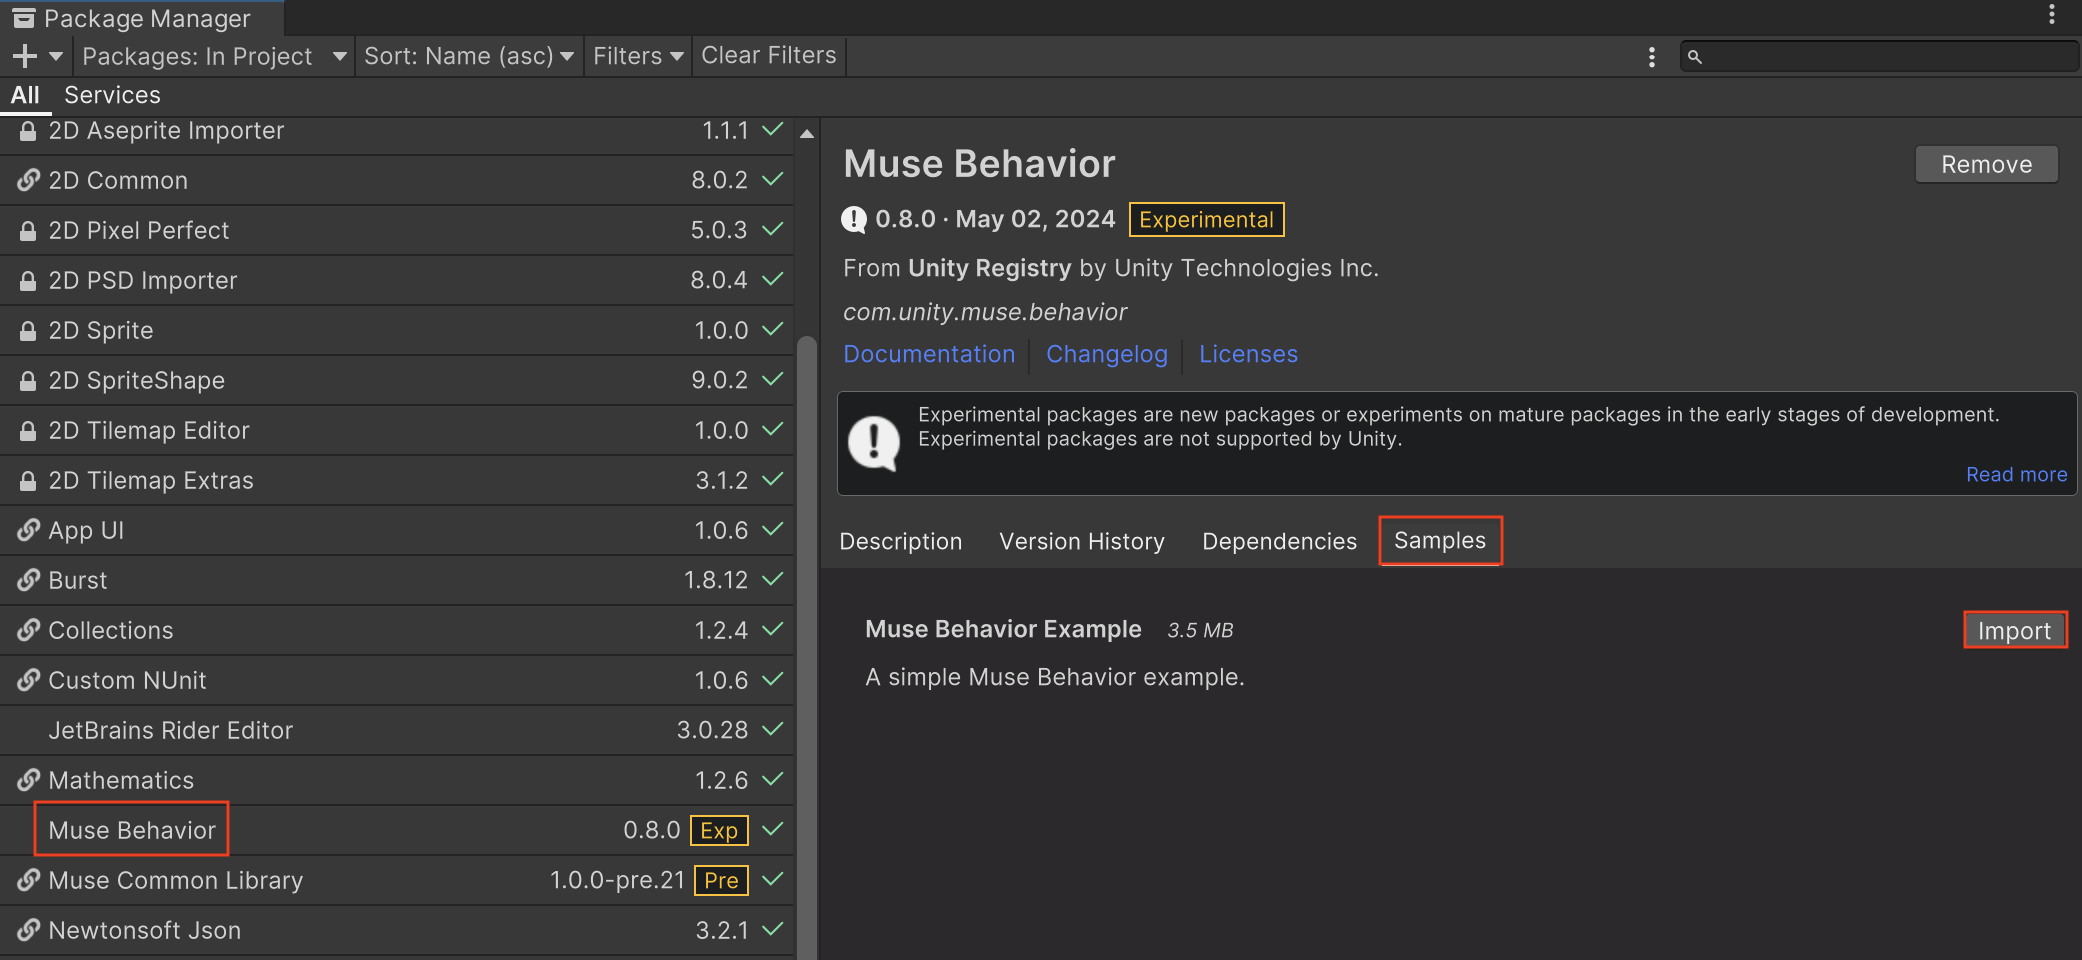Screen dimensions: 2082x960
Task: Click the Experimental label tag
Action: click(1206, 219)
